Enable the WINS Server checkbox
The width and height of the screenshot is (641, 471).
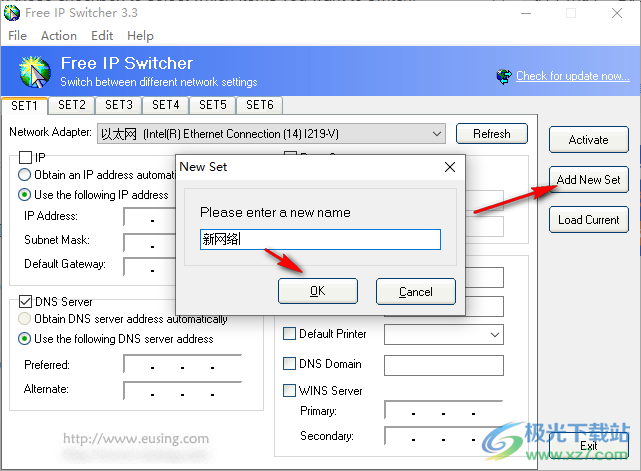[x=289, y=390]
